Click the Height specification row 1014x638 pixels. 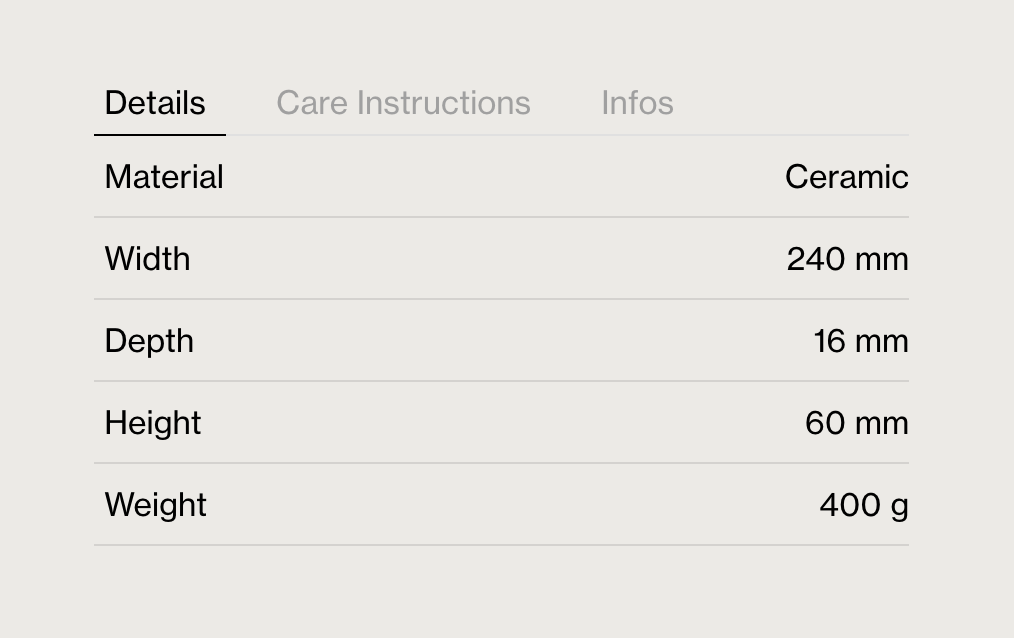(500, 423)
